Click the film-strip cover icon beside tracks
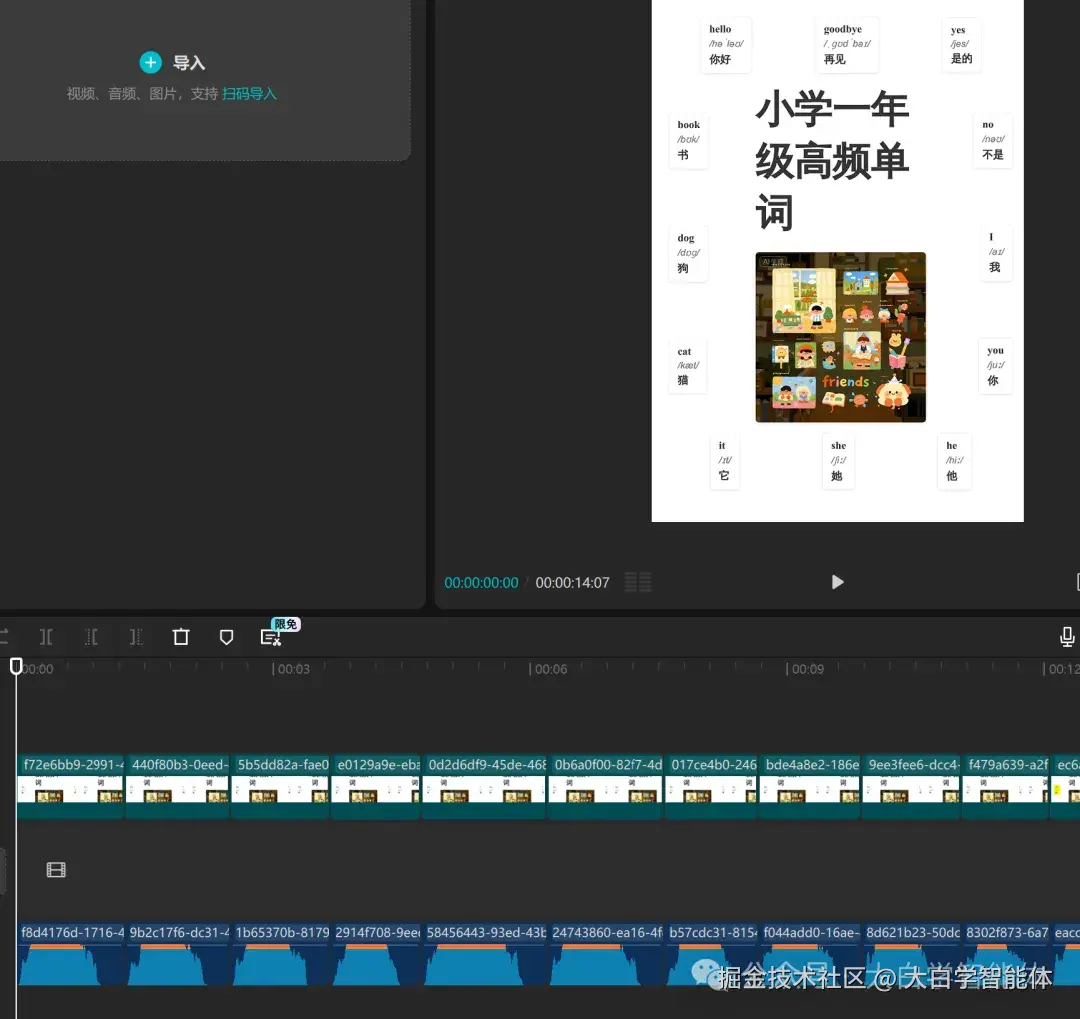1080x1019 pixels. click(x=56, y=870)
